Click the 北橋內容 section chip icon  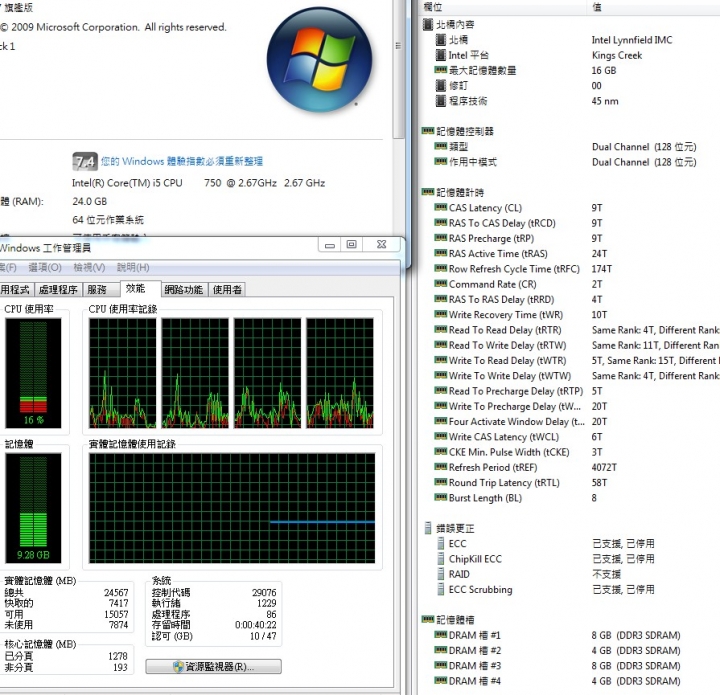click(x=428, y=24)
